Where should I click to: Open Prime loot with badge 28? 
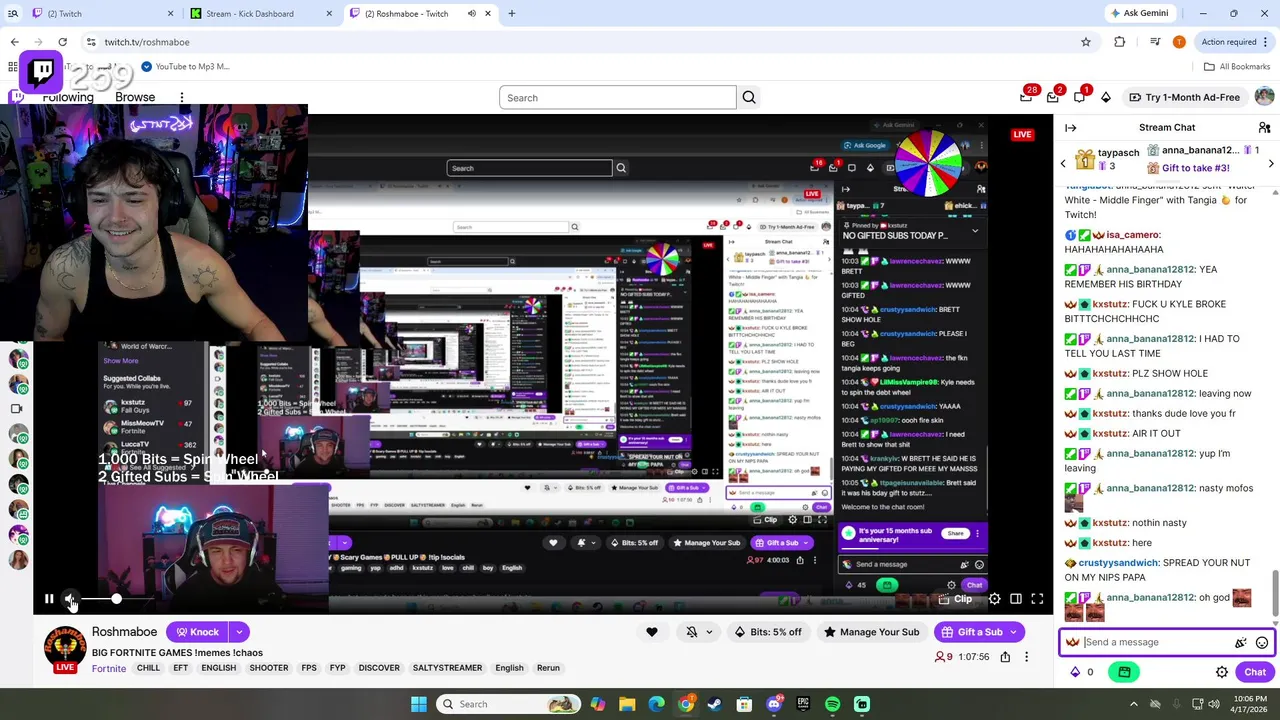click(1027, 97)
